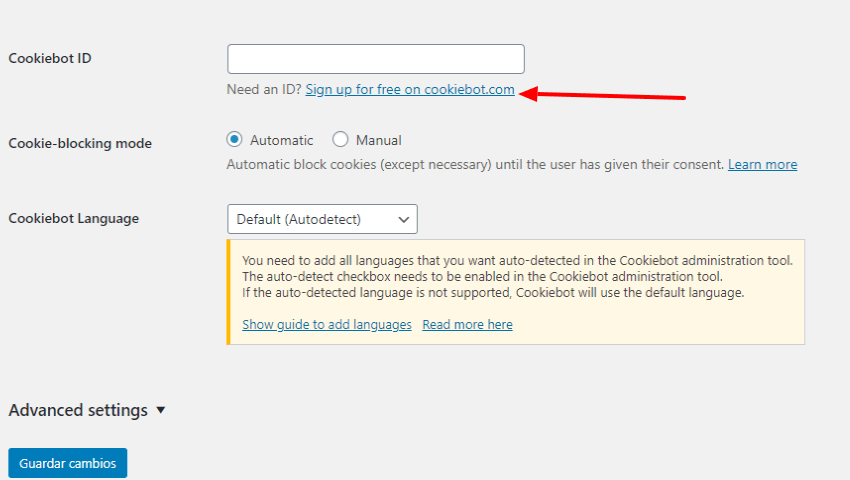This screenshot has height=480, width=850.
Task: Click the 'Need an ID?' helper text
Action: point(264,89)
